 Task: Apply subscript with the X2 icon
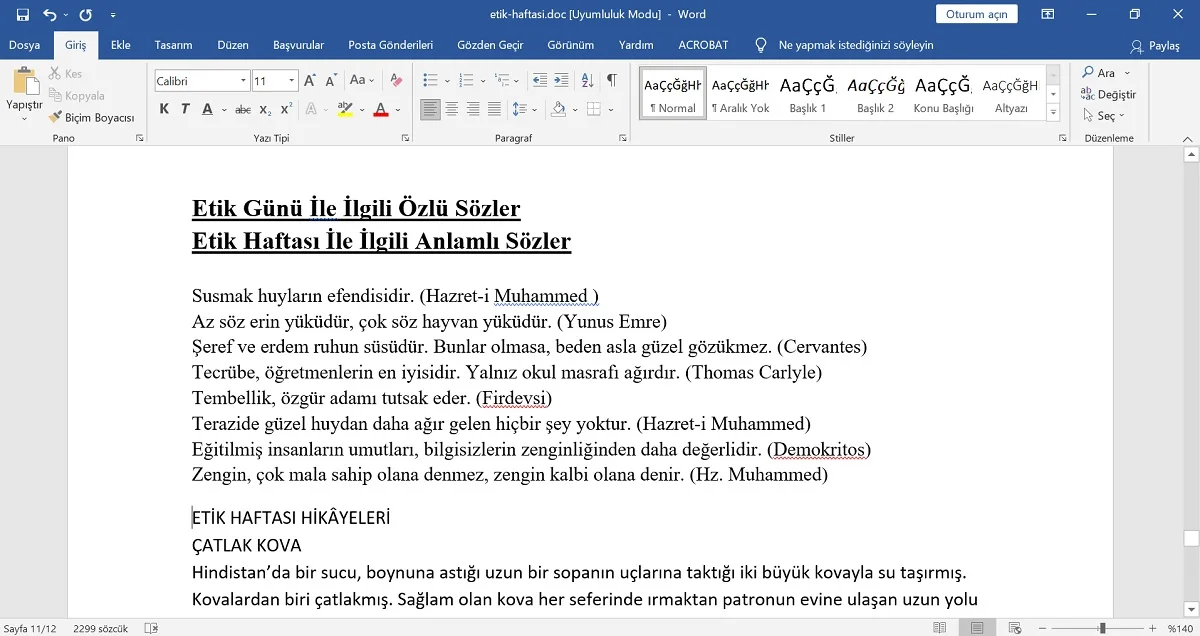(265, 110)
